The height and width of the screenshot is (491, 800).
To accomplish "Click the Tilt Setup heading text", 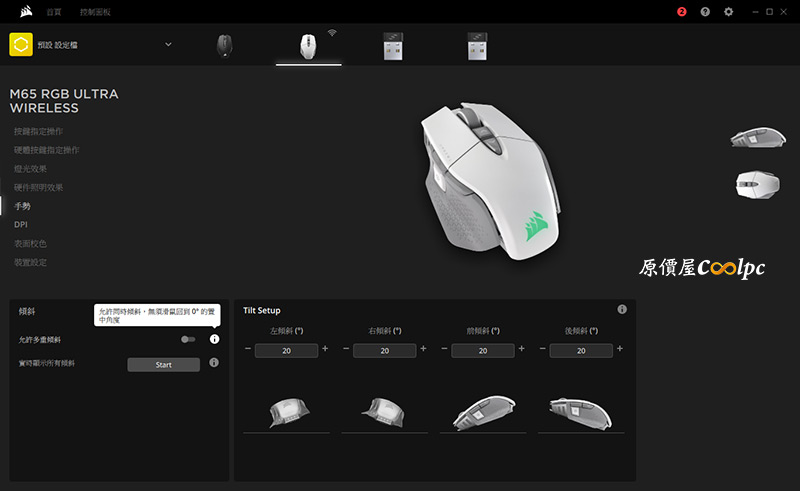I will point(262,310).
